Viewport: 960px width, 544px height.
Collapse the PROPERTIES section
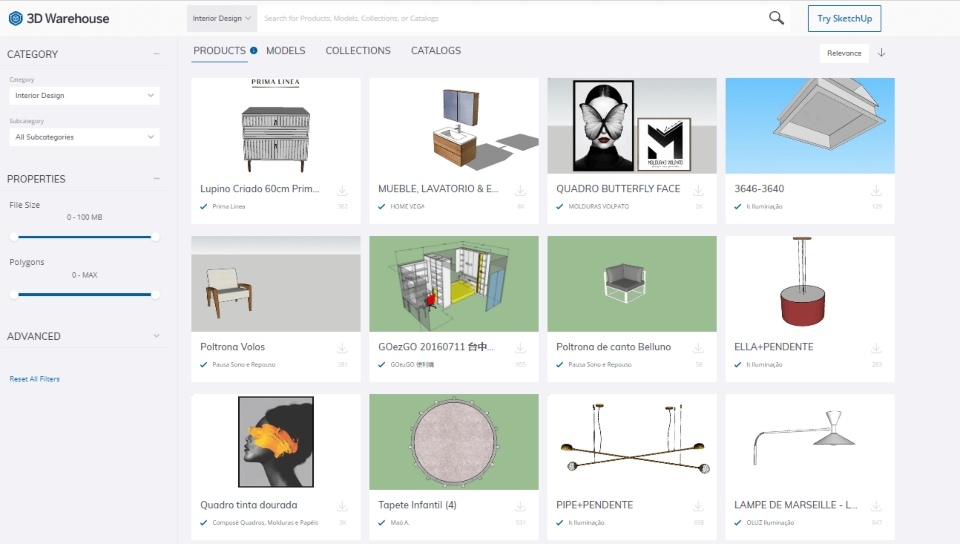click(157, 179)
